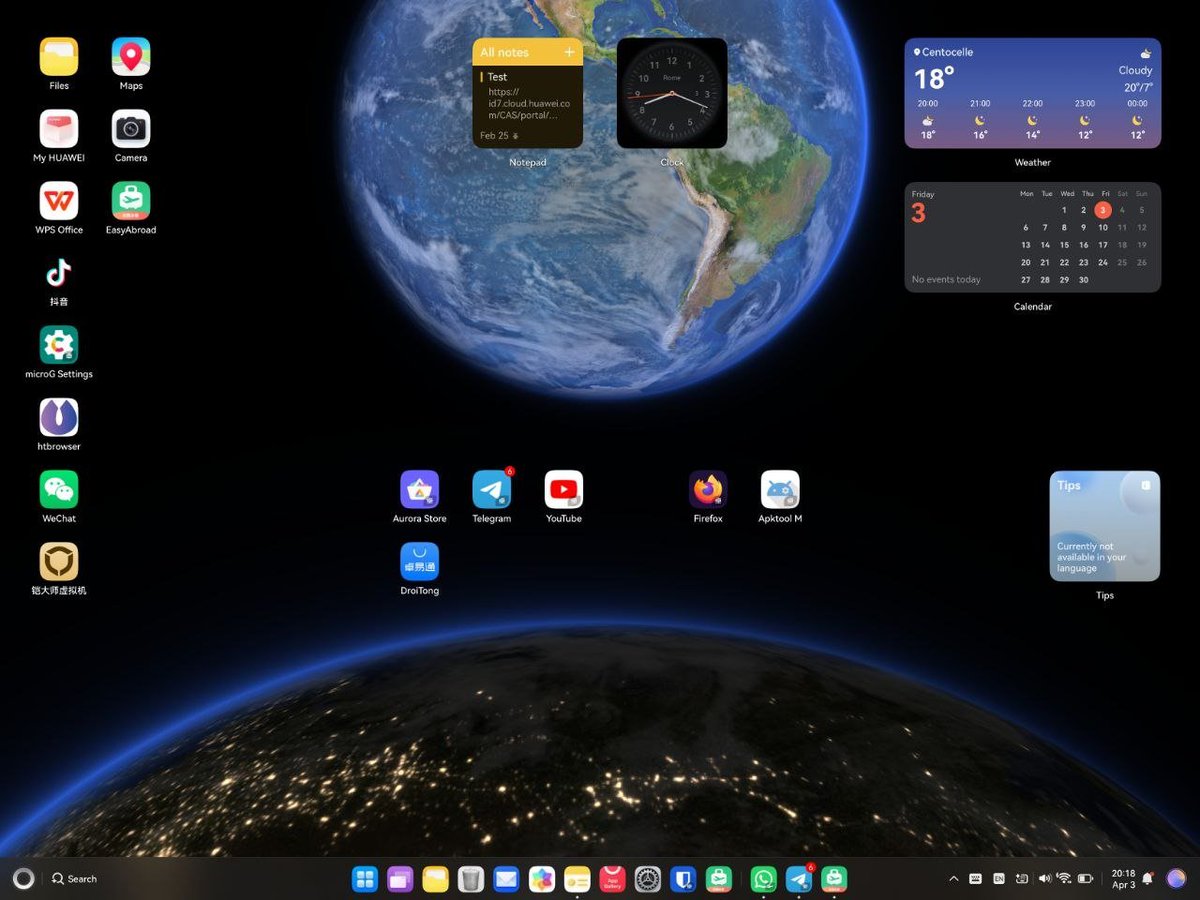The image size is (1200, 900).
Task: Launch AppGallery from dock
Action: [x=613, y=879]
